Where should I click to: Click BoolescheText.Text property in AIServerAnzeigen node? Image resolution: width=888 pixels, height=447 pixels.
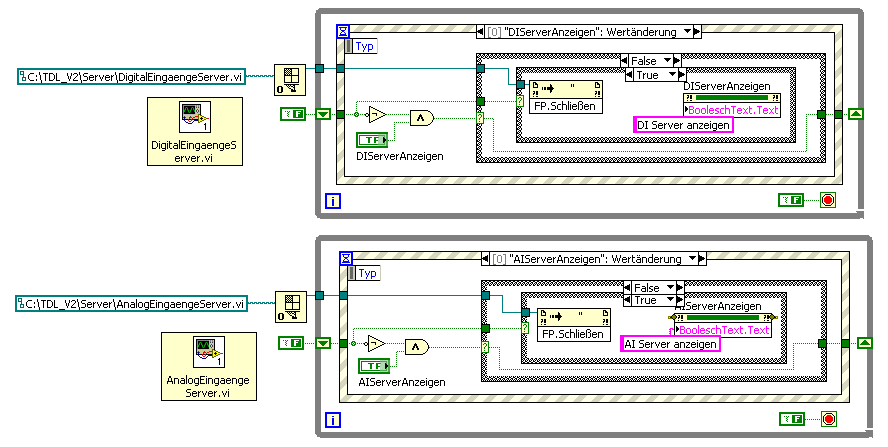point(723,330)
